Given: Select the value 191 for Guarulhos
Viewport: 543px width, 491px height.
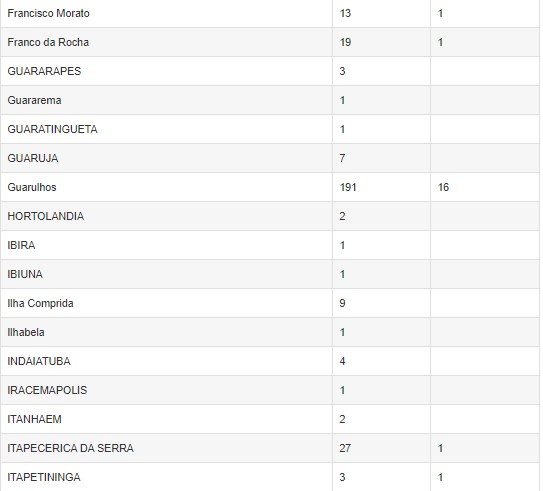Looking at the screenshot, I should pyautogui.click(x=348, y=187).
